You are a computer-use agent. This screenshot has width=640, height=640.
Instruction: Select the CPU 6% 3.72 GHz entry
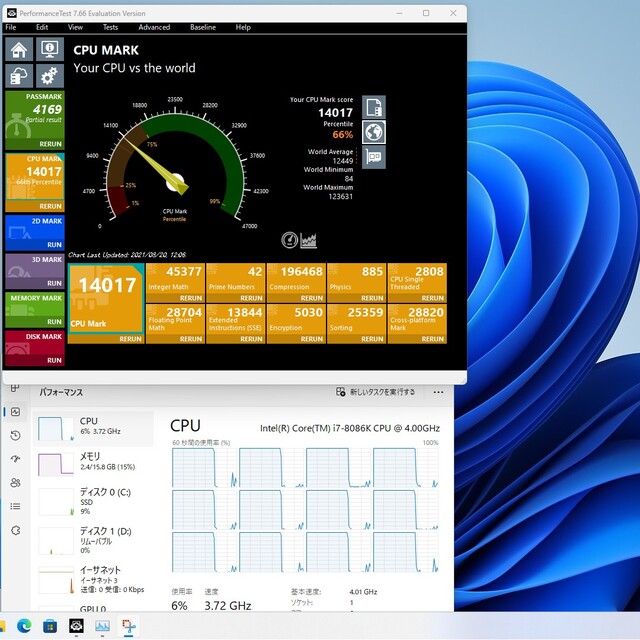pos(93,429)
